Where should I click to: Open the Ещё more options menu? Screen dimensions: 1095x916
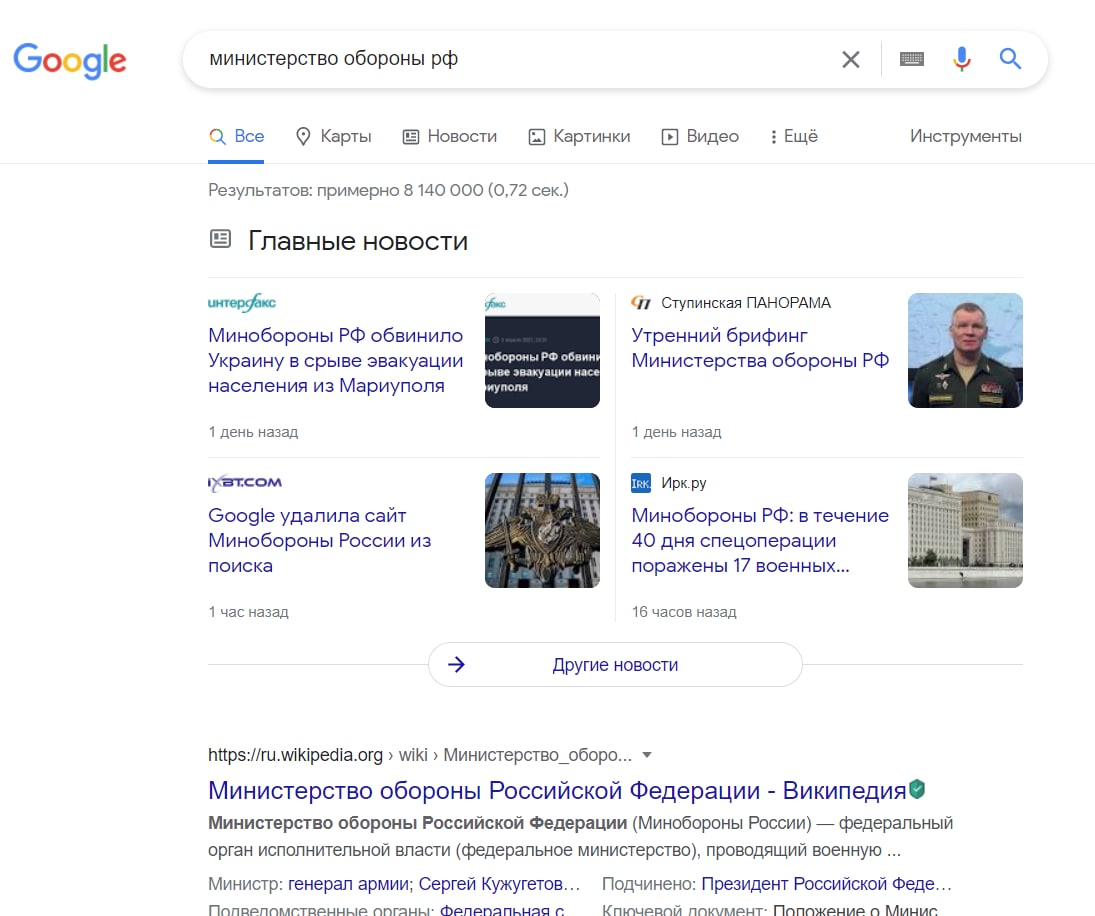coord(794,137)
